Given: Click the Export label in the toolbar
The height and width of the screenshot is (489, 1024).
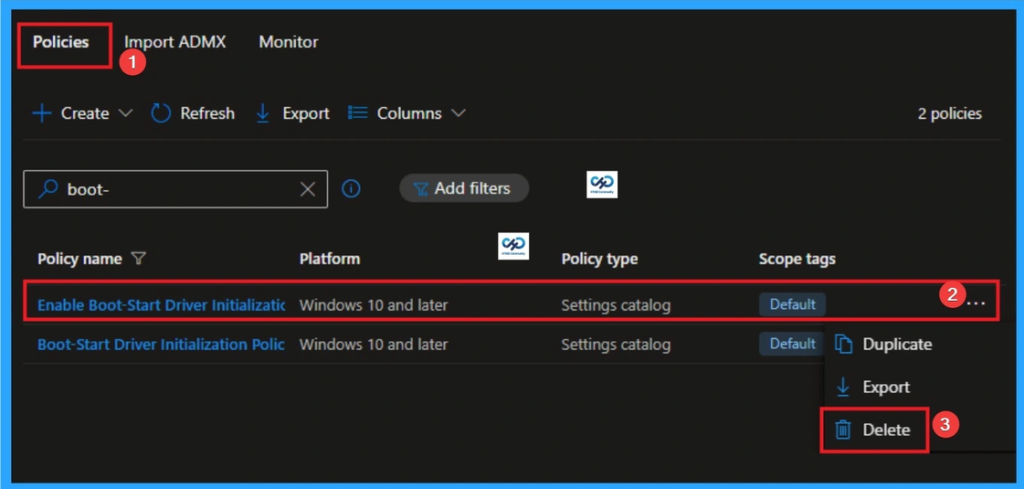Looking at the screenshot, I should 306,114.
